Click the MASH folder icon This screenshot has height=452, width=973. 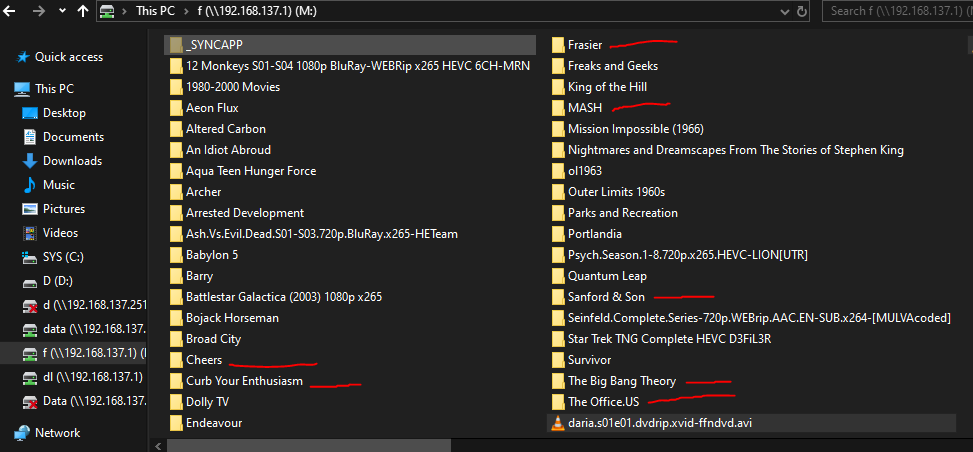coord(558,108)
